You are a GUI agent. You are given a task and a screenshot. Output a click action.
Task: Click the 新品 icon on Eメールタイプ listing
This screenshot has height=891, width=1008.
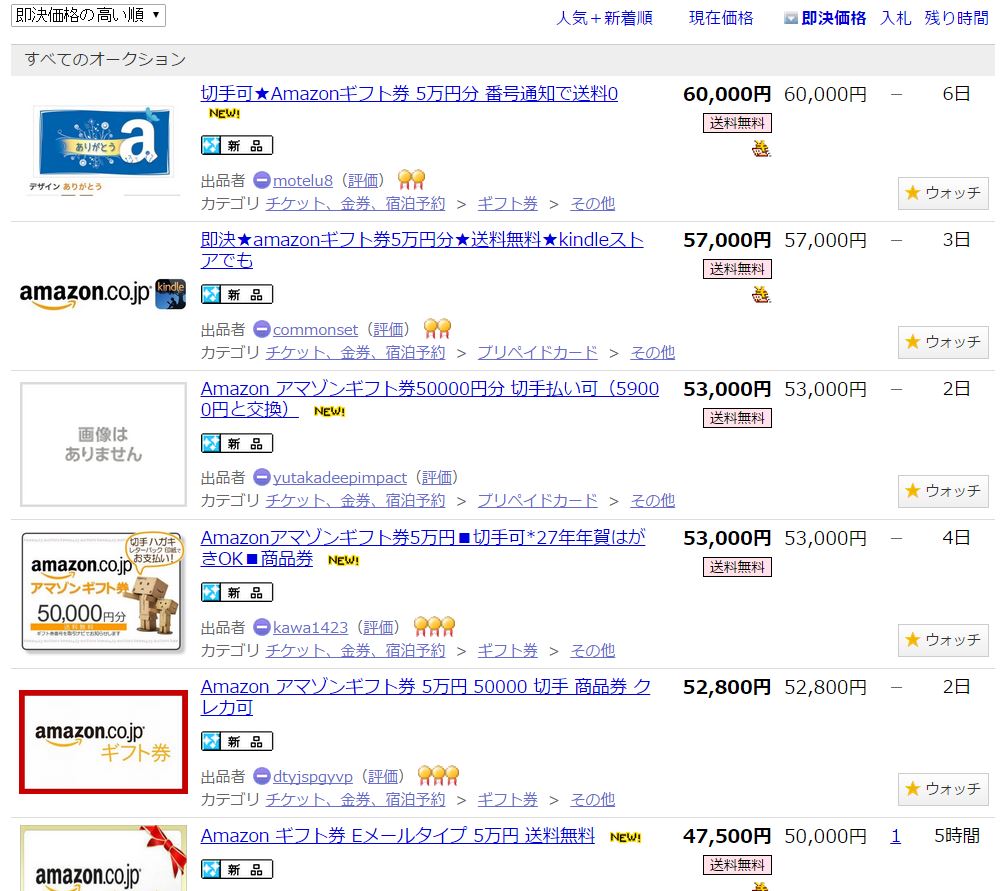click(x=237, y=870)
